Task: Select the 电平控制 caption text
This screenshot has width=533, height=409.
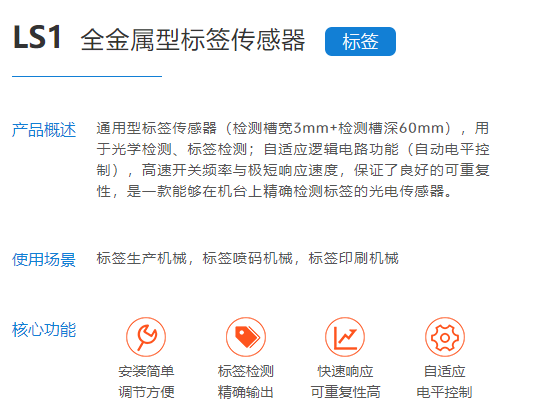Action: pos(445,392)
